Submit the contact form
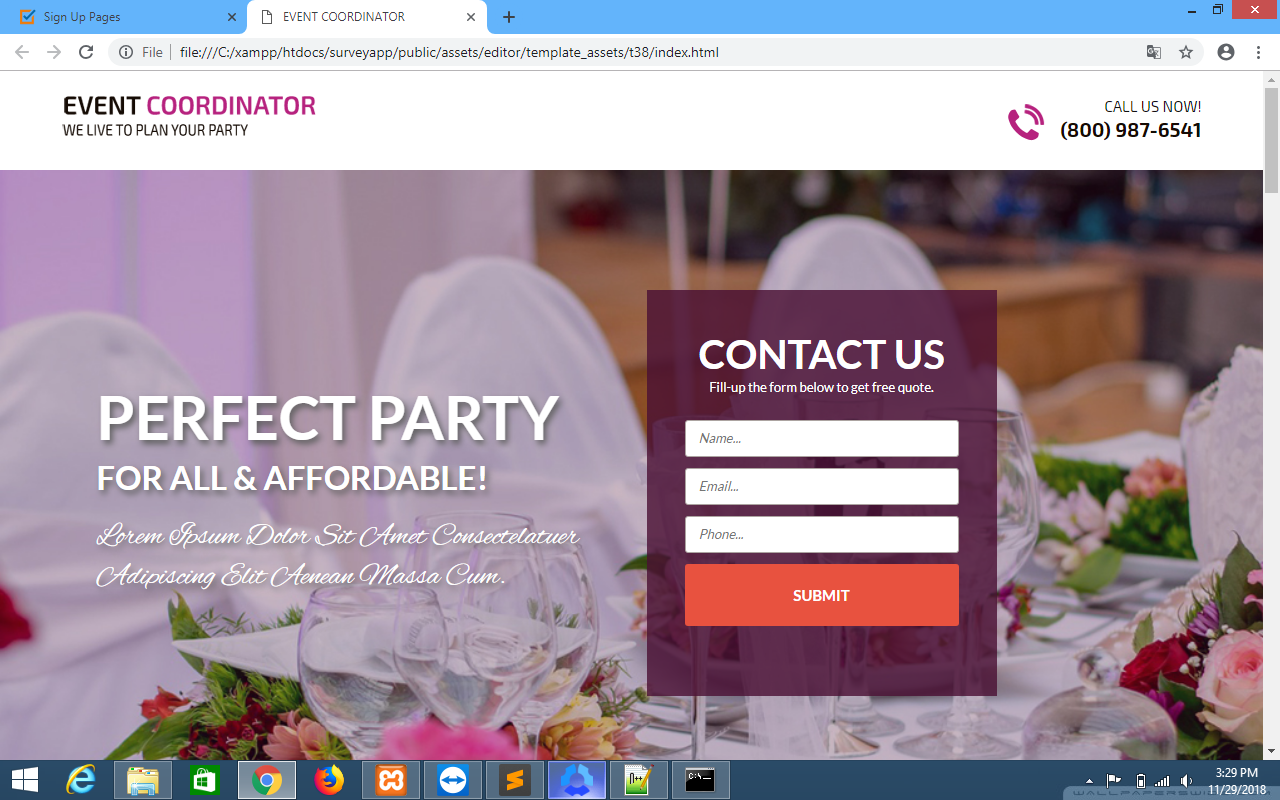Image resolution: width=1280 pixels, height=800 pixels. click(822, 595)
